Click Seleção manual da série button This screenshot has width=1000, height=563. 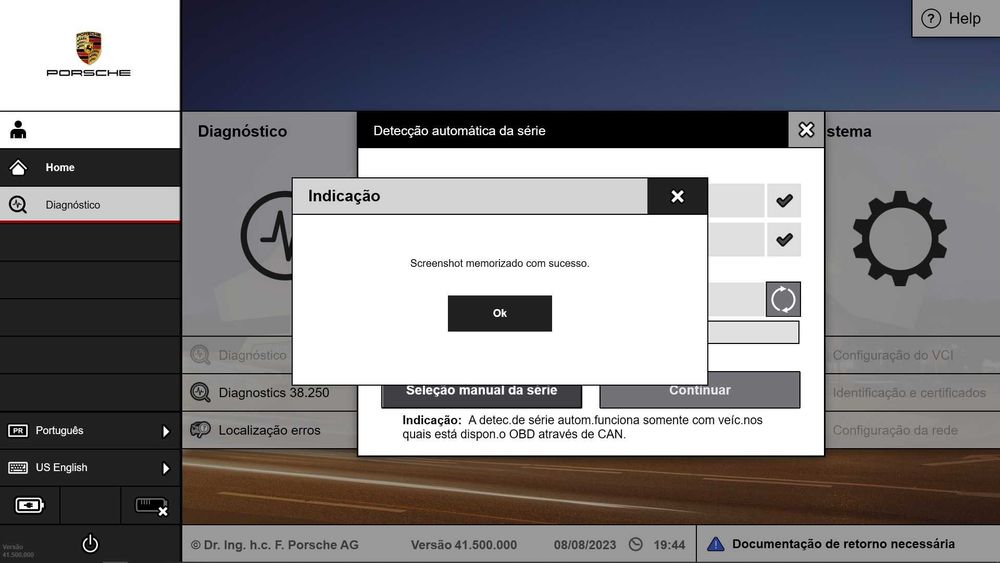pos(482,395)
